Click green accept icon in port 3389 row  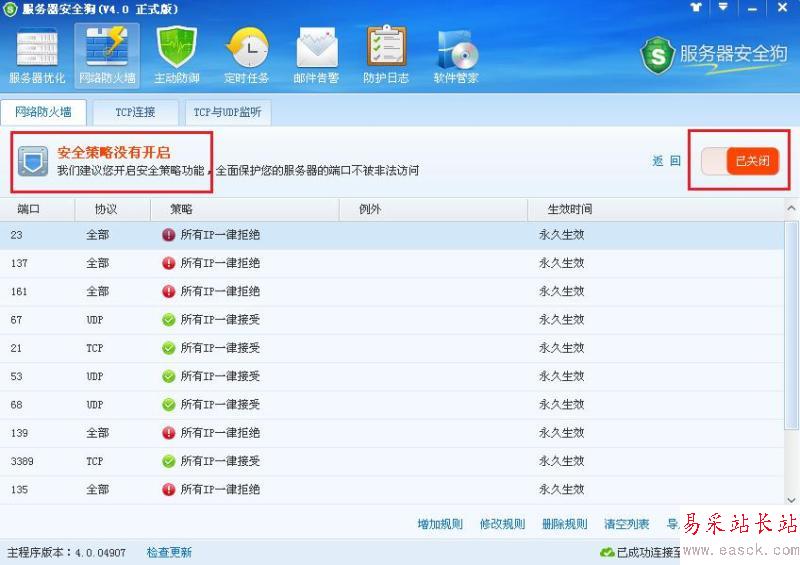pos(168,461)
